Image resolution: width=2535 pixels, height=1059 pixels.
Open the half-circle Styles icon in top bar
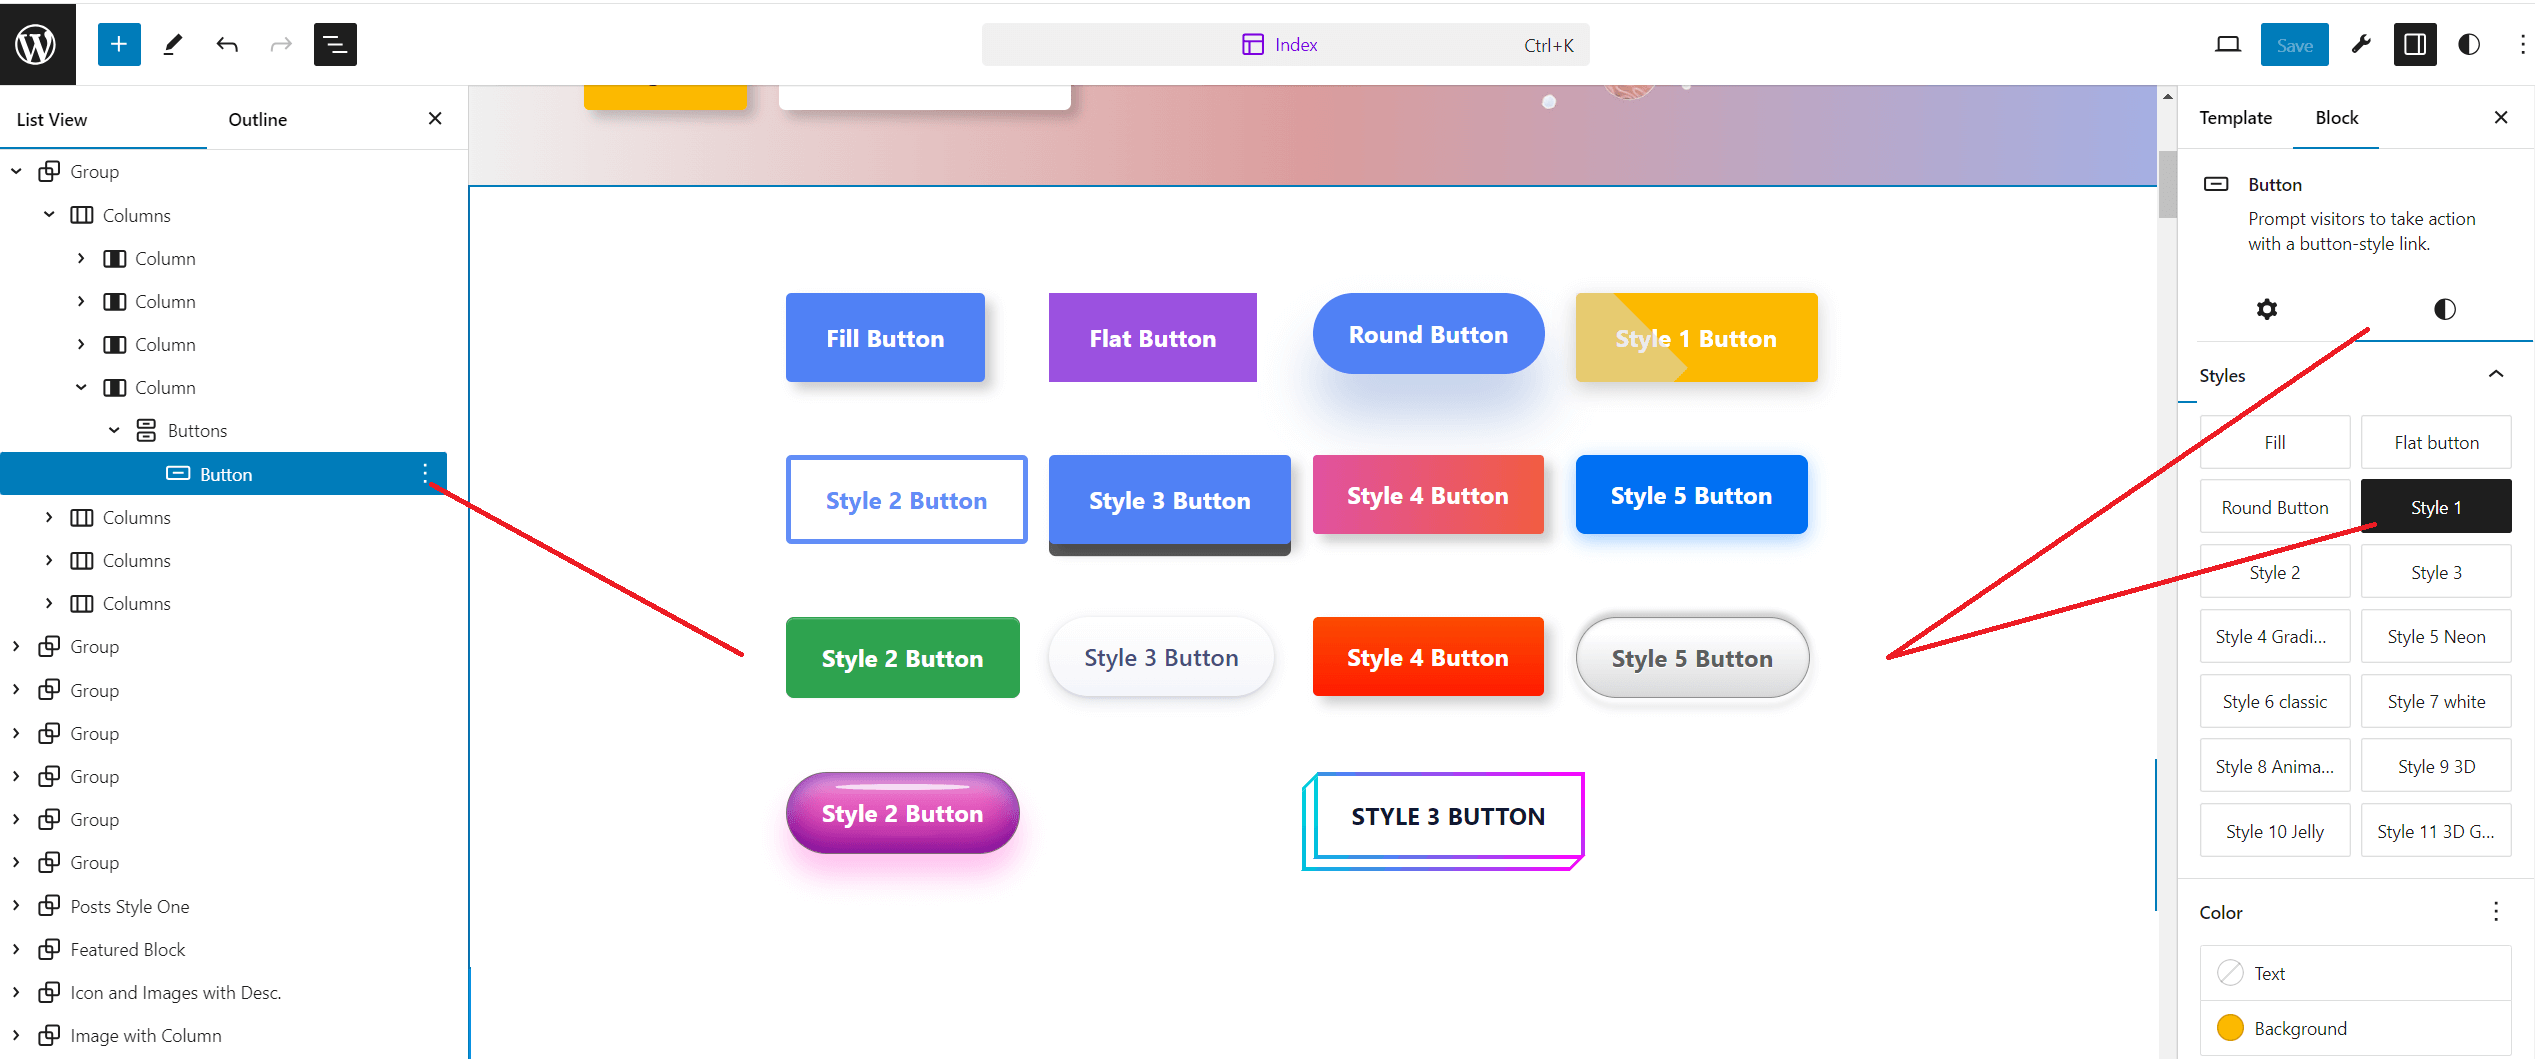click(x=2469, y=44)
